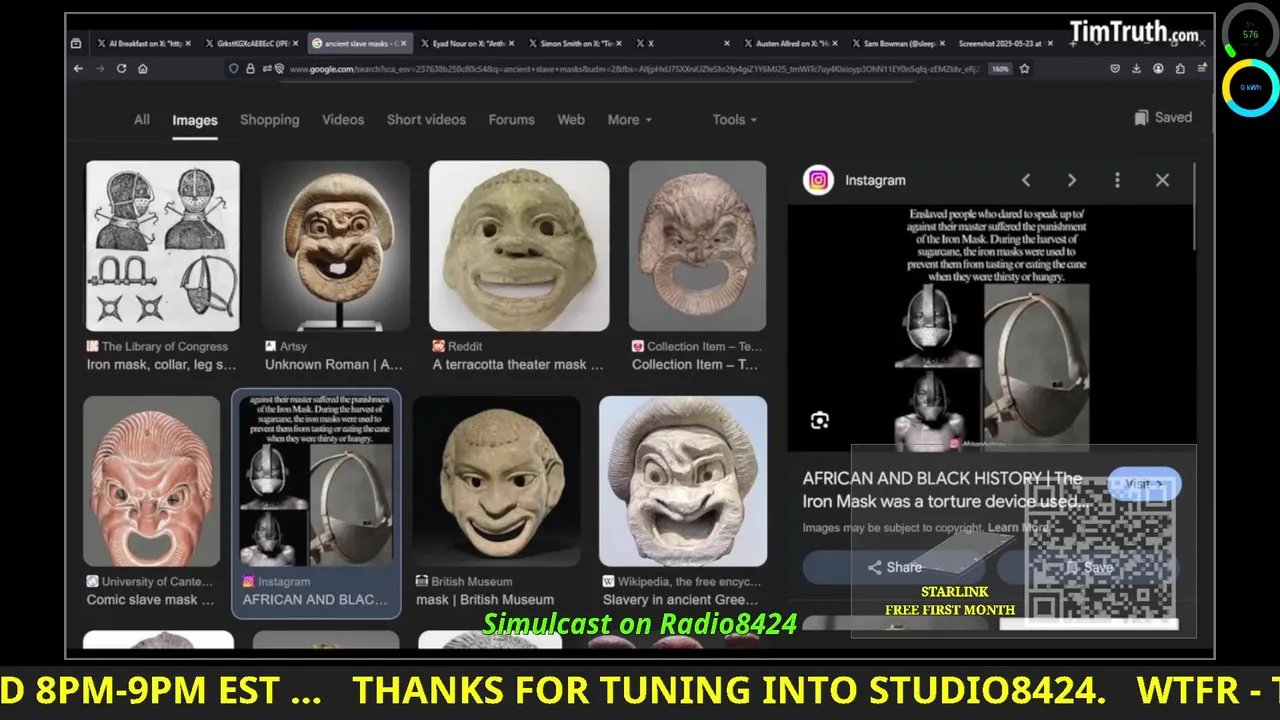Click the browser forward arrow
This screenshot has width=1280, height=720.
[99, 69]
